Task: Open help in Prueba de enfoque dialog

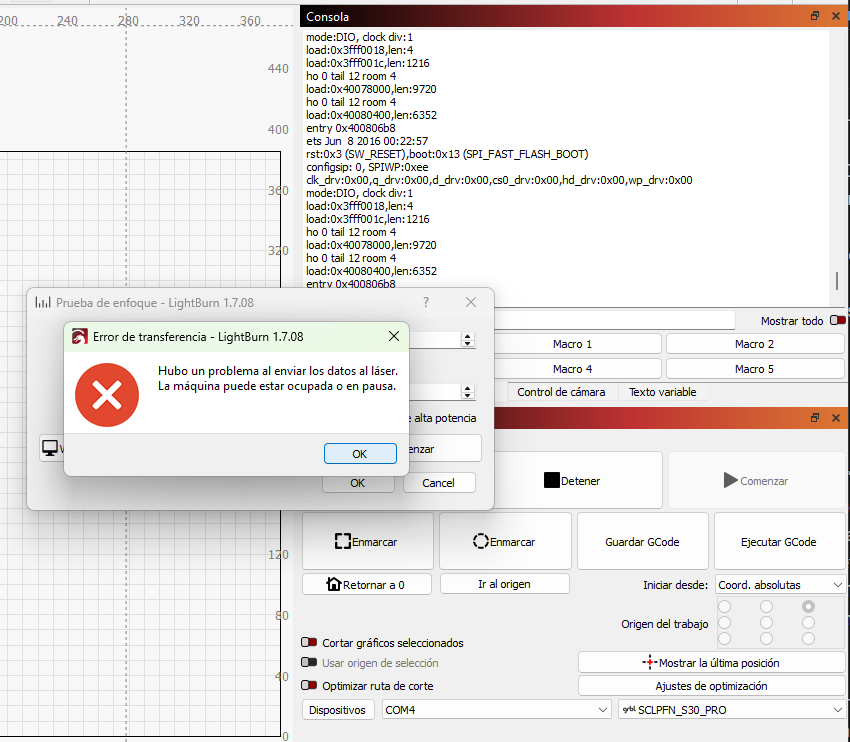Action: tap(426, 302)
